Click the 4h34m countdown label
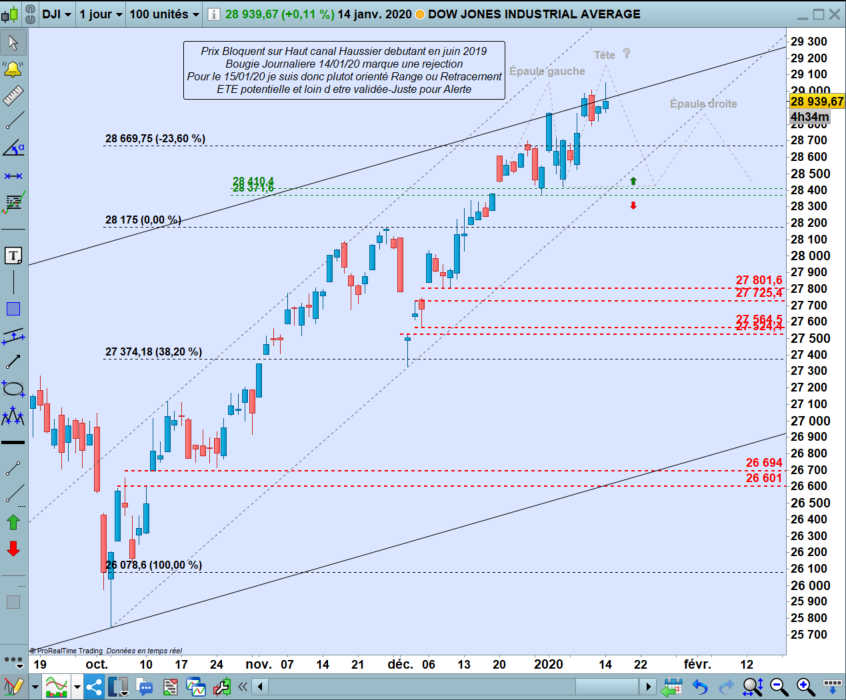846x700 pixels. 809,117
